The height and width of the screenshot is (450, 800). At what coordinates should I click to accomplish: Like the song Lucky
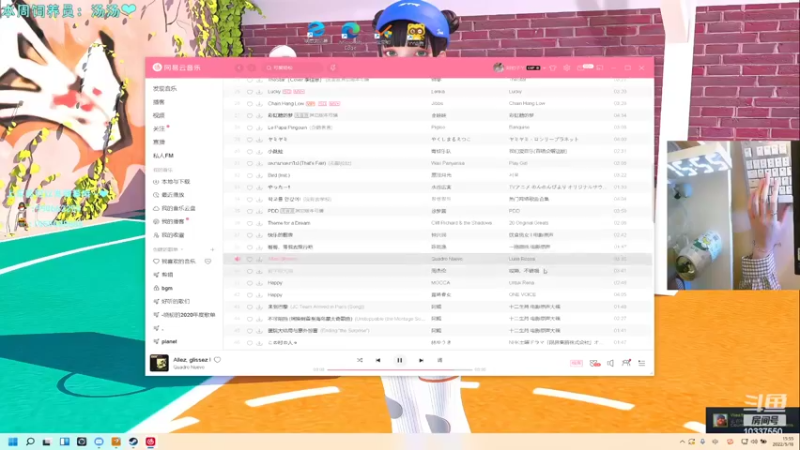click(249, 92)
